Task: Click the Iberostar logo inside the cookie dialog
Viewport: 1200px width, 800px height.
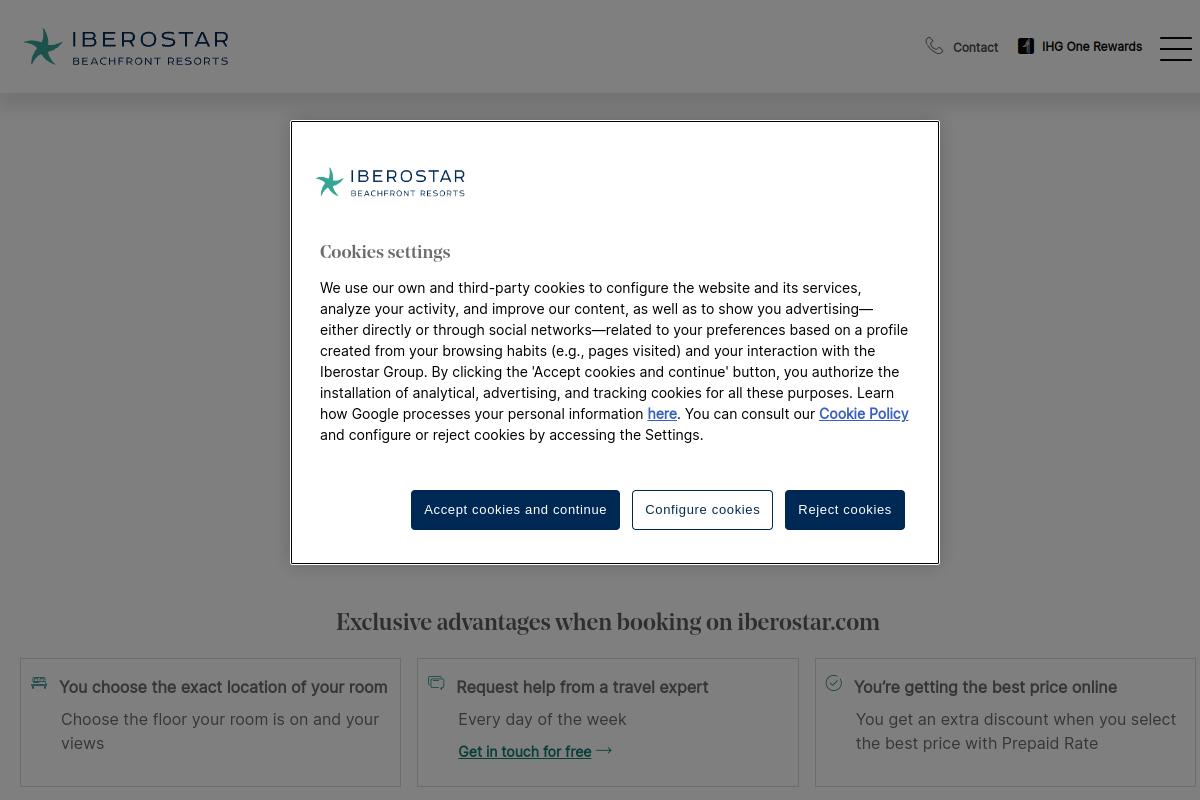Action: point(390,182)
